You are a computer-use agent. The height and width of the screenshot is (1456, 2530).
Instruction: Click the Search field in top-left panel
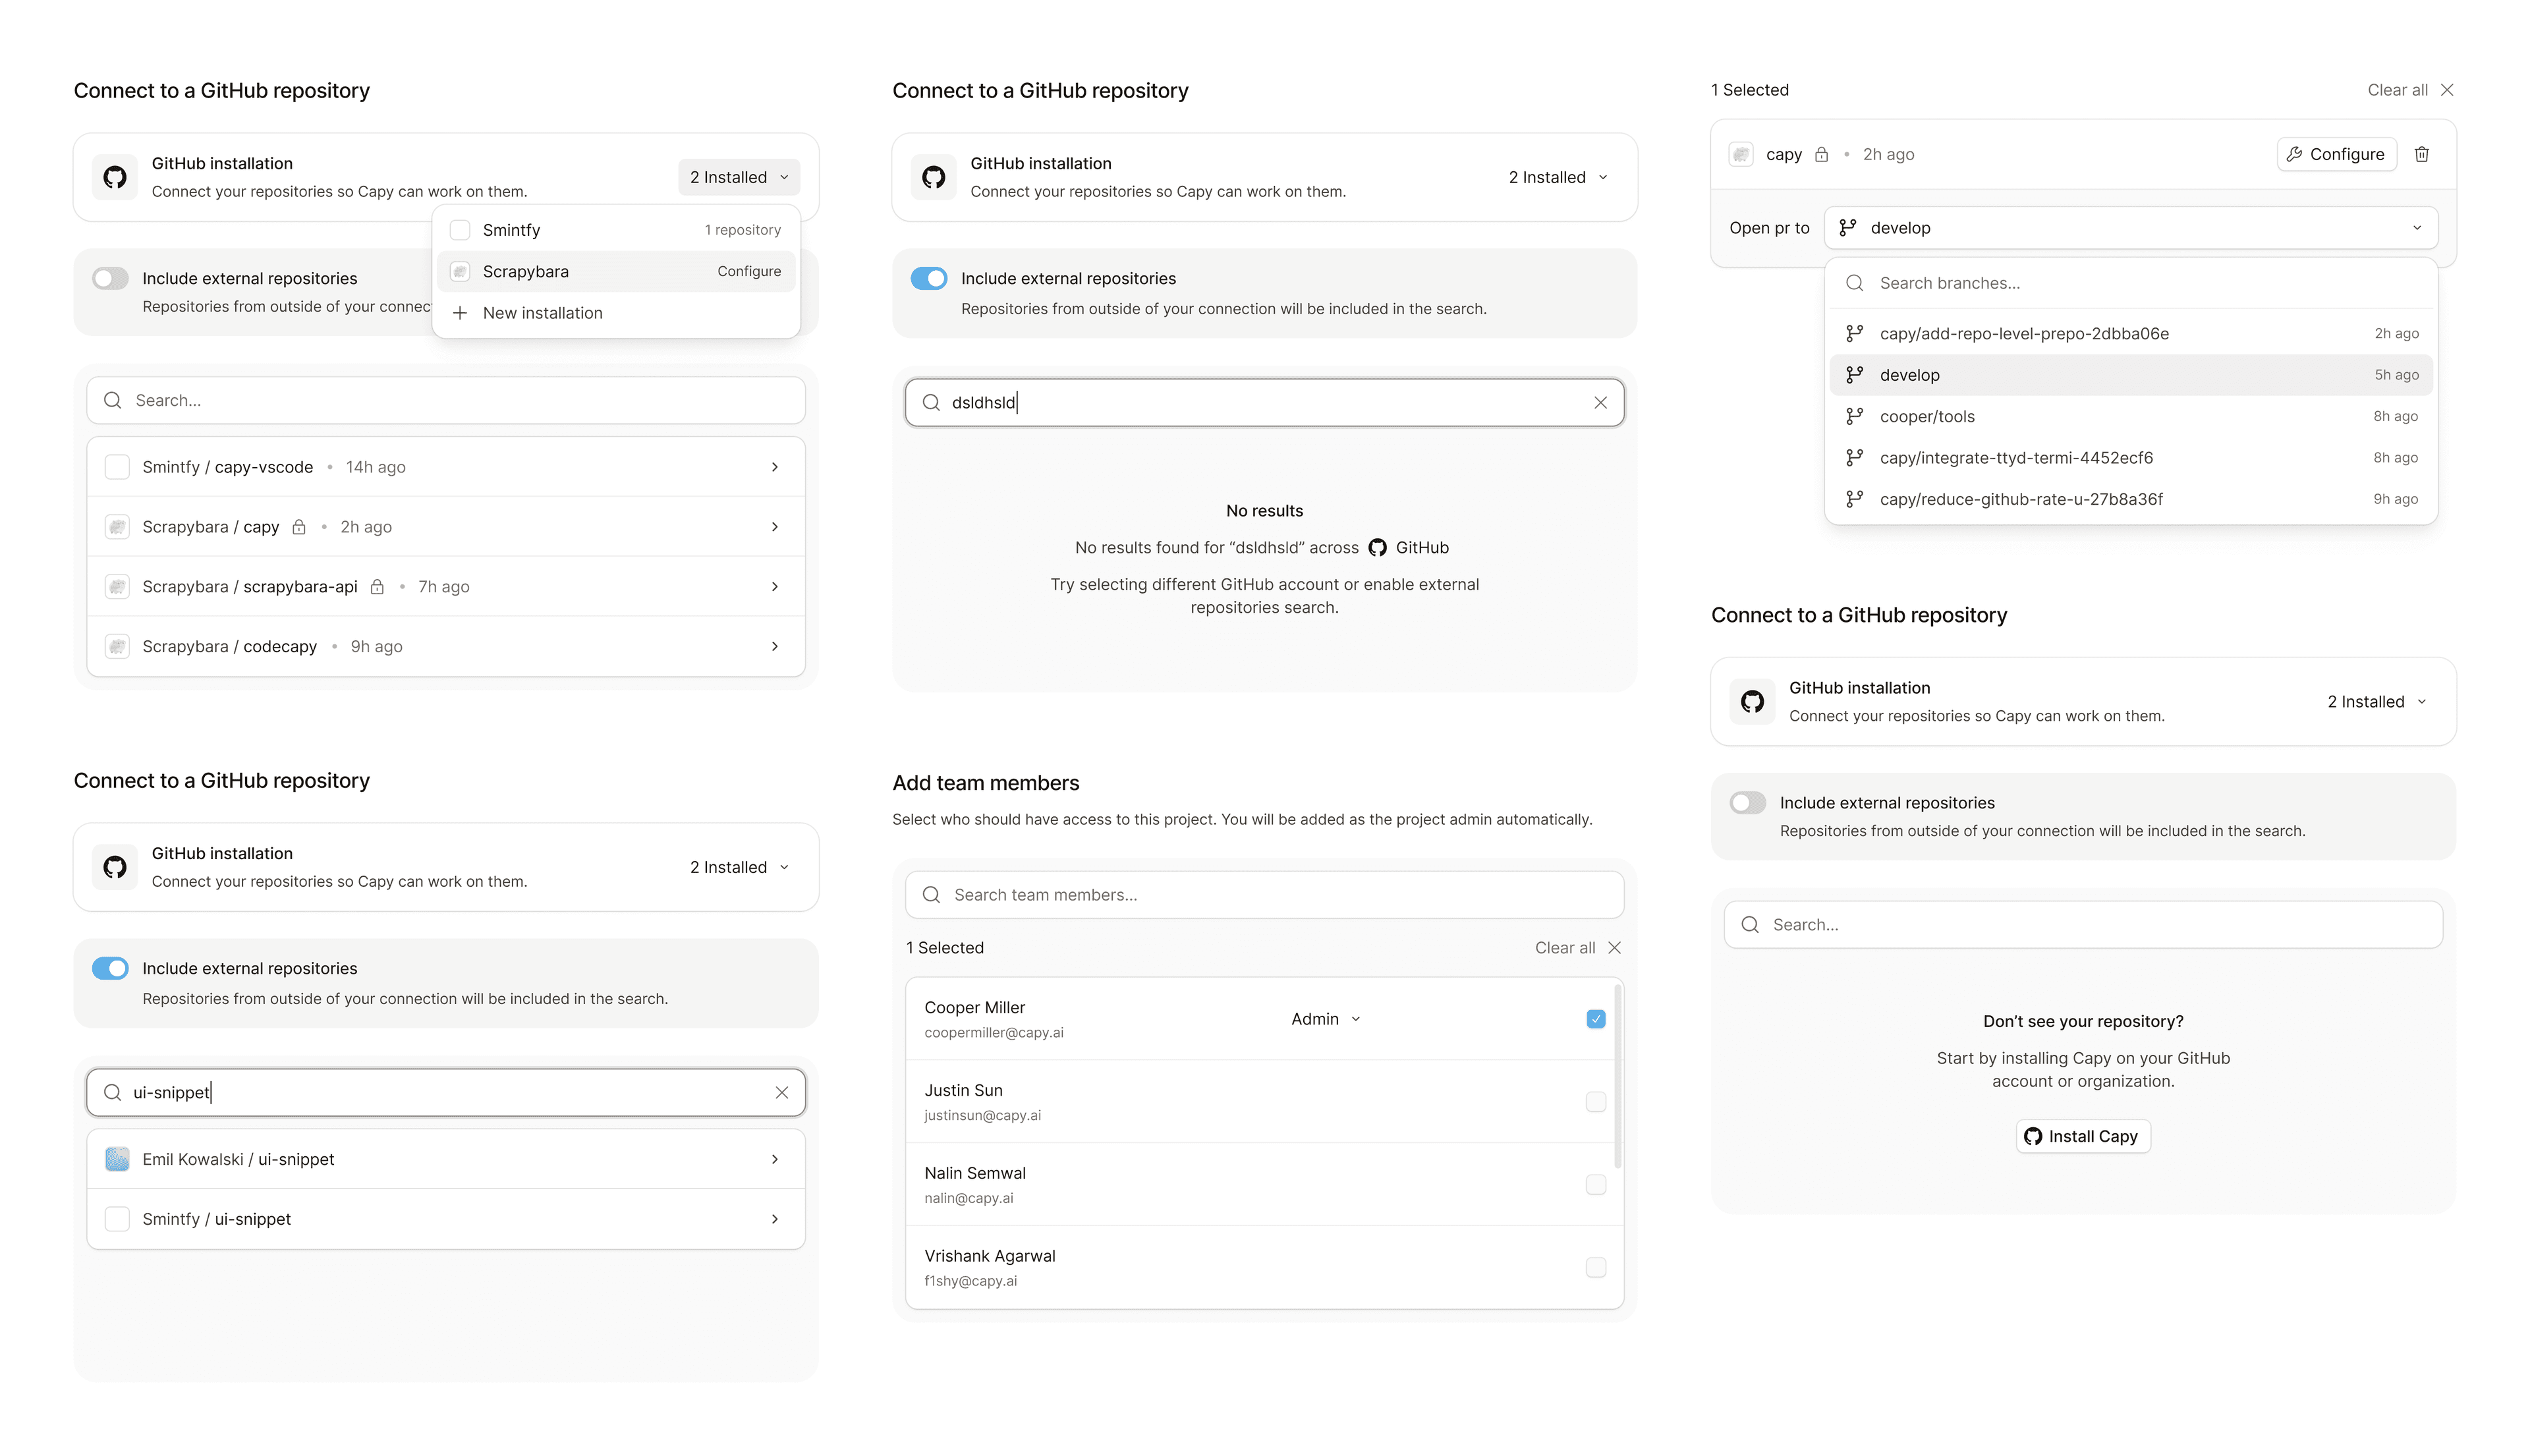(446, 400)
